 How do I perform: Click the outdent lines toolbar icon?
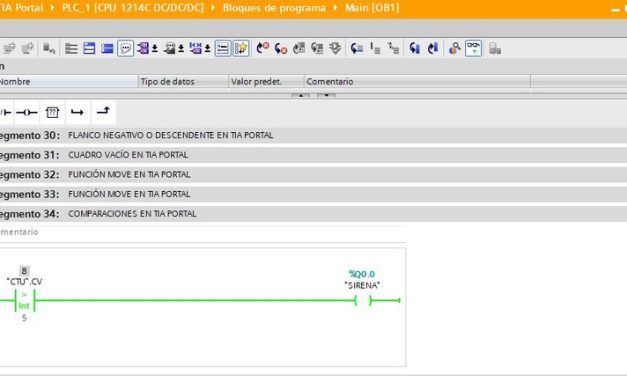[393, 48]
